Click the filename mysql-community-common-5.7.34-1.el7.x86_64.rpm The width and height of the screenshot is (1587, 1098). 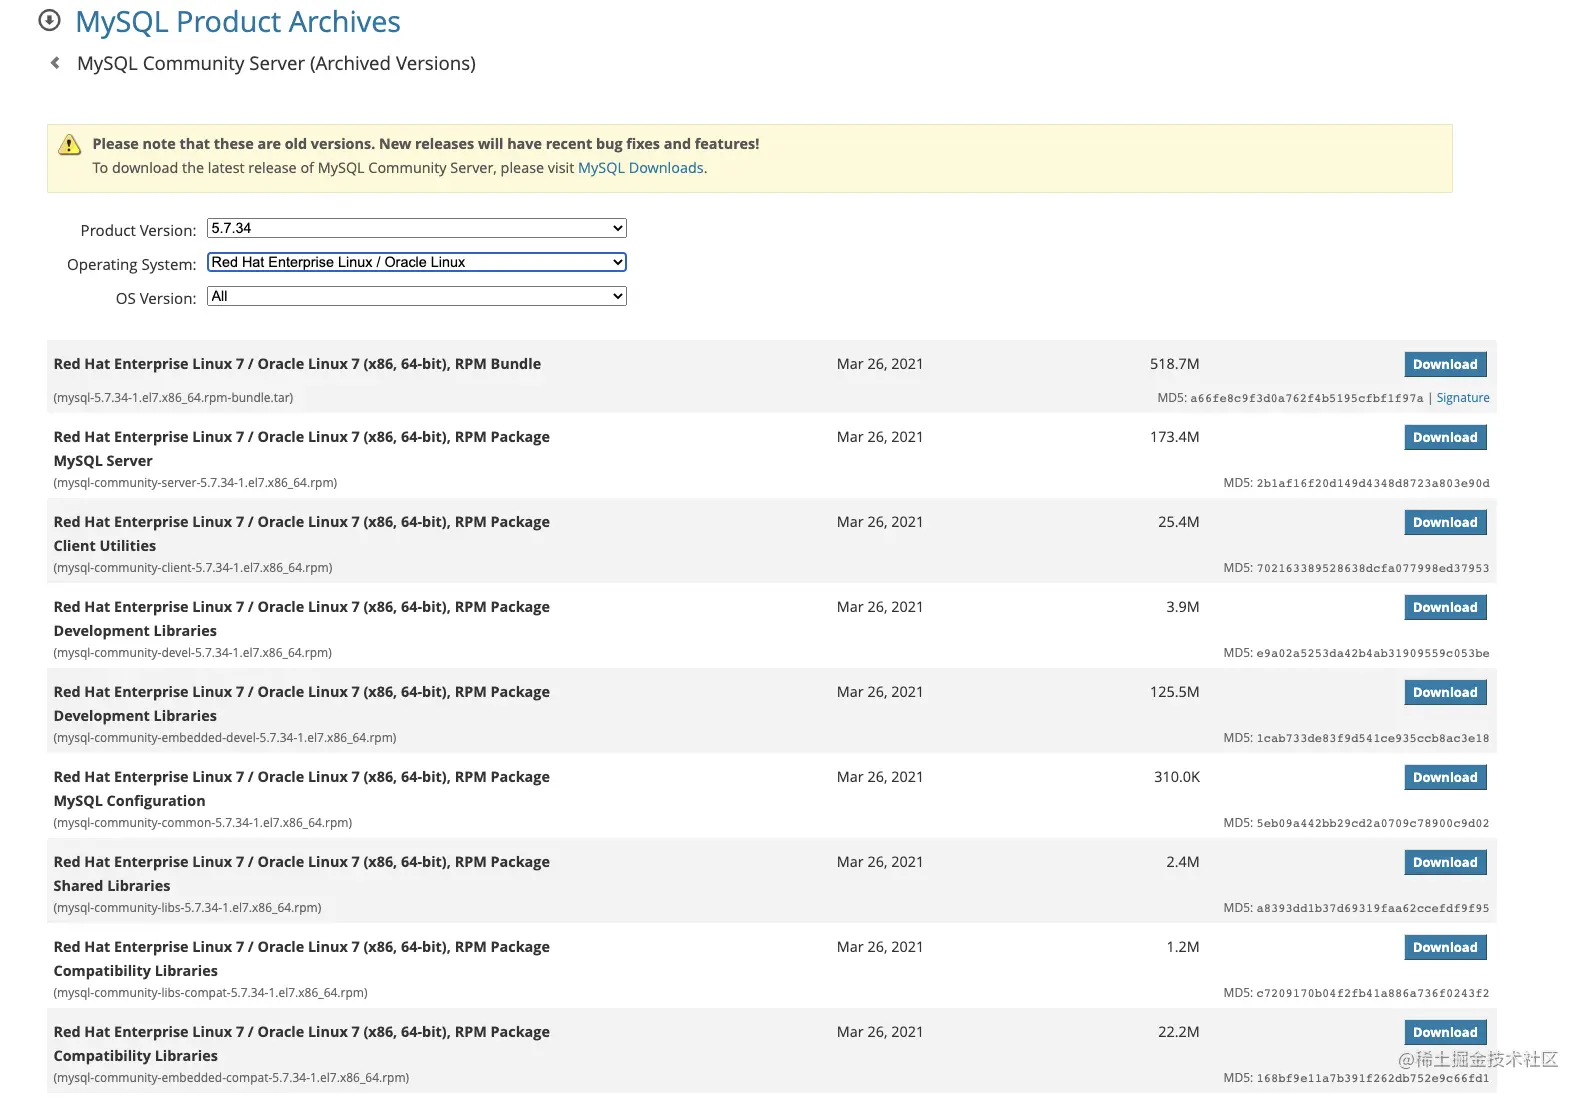203,823
